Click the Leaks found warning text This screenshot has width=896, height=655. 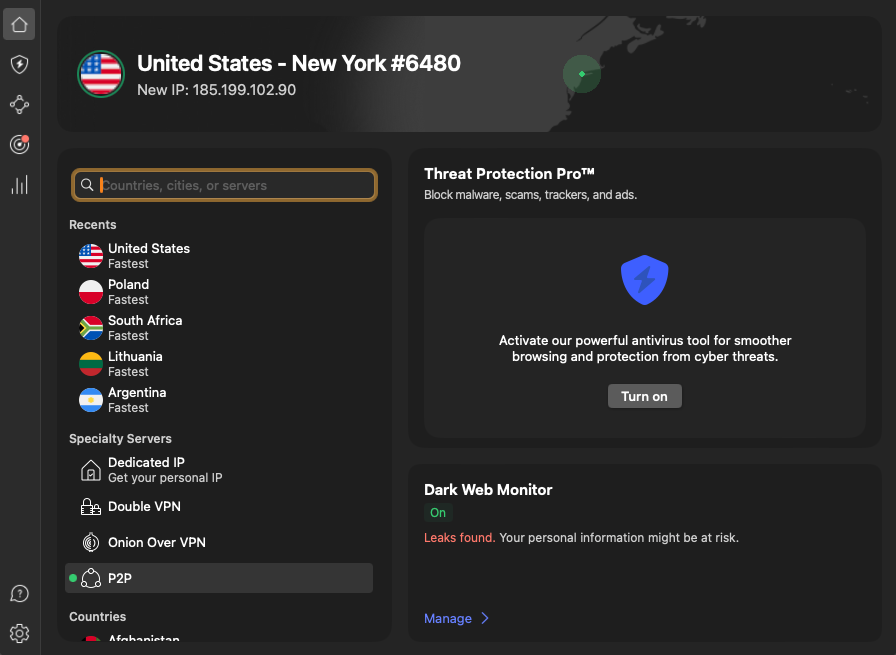pyautogui.click(x=459, y=537)
